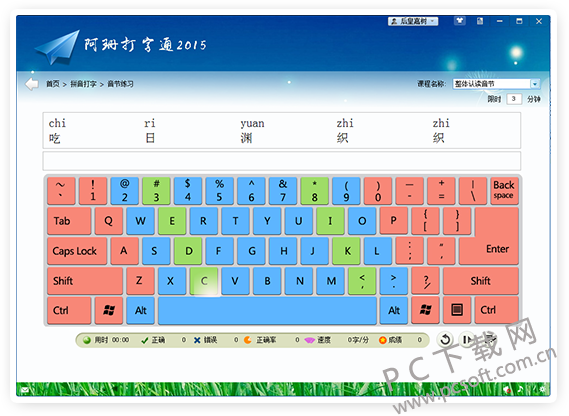Hit the highlighted C key
The width and height of the screenshot is (569, 416).
pyautogui.click(x=204, y=281)
